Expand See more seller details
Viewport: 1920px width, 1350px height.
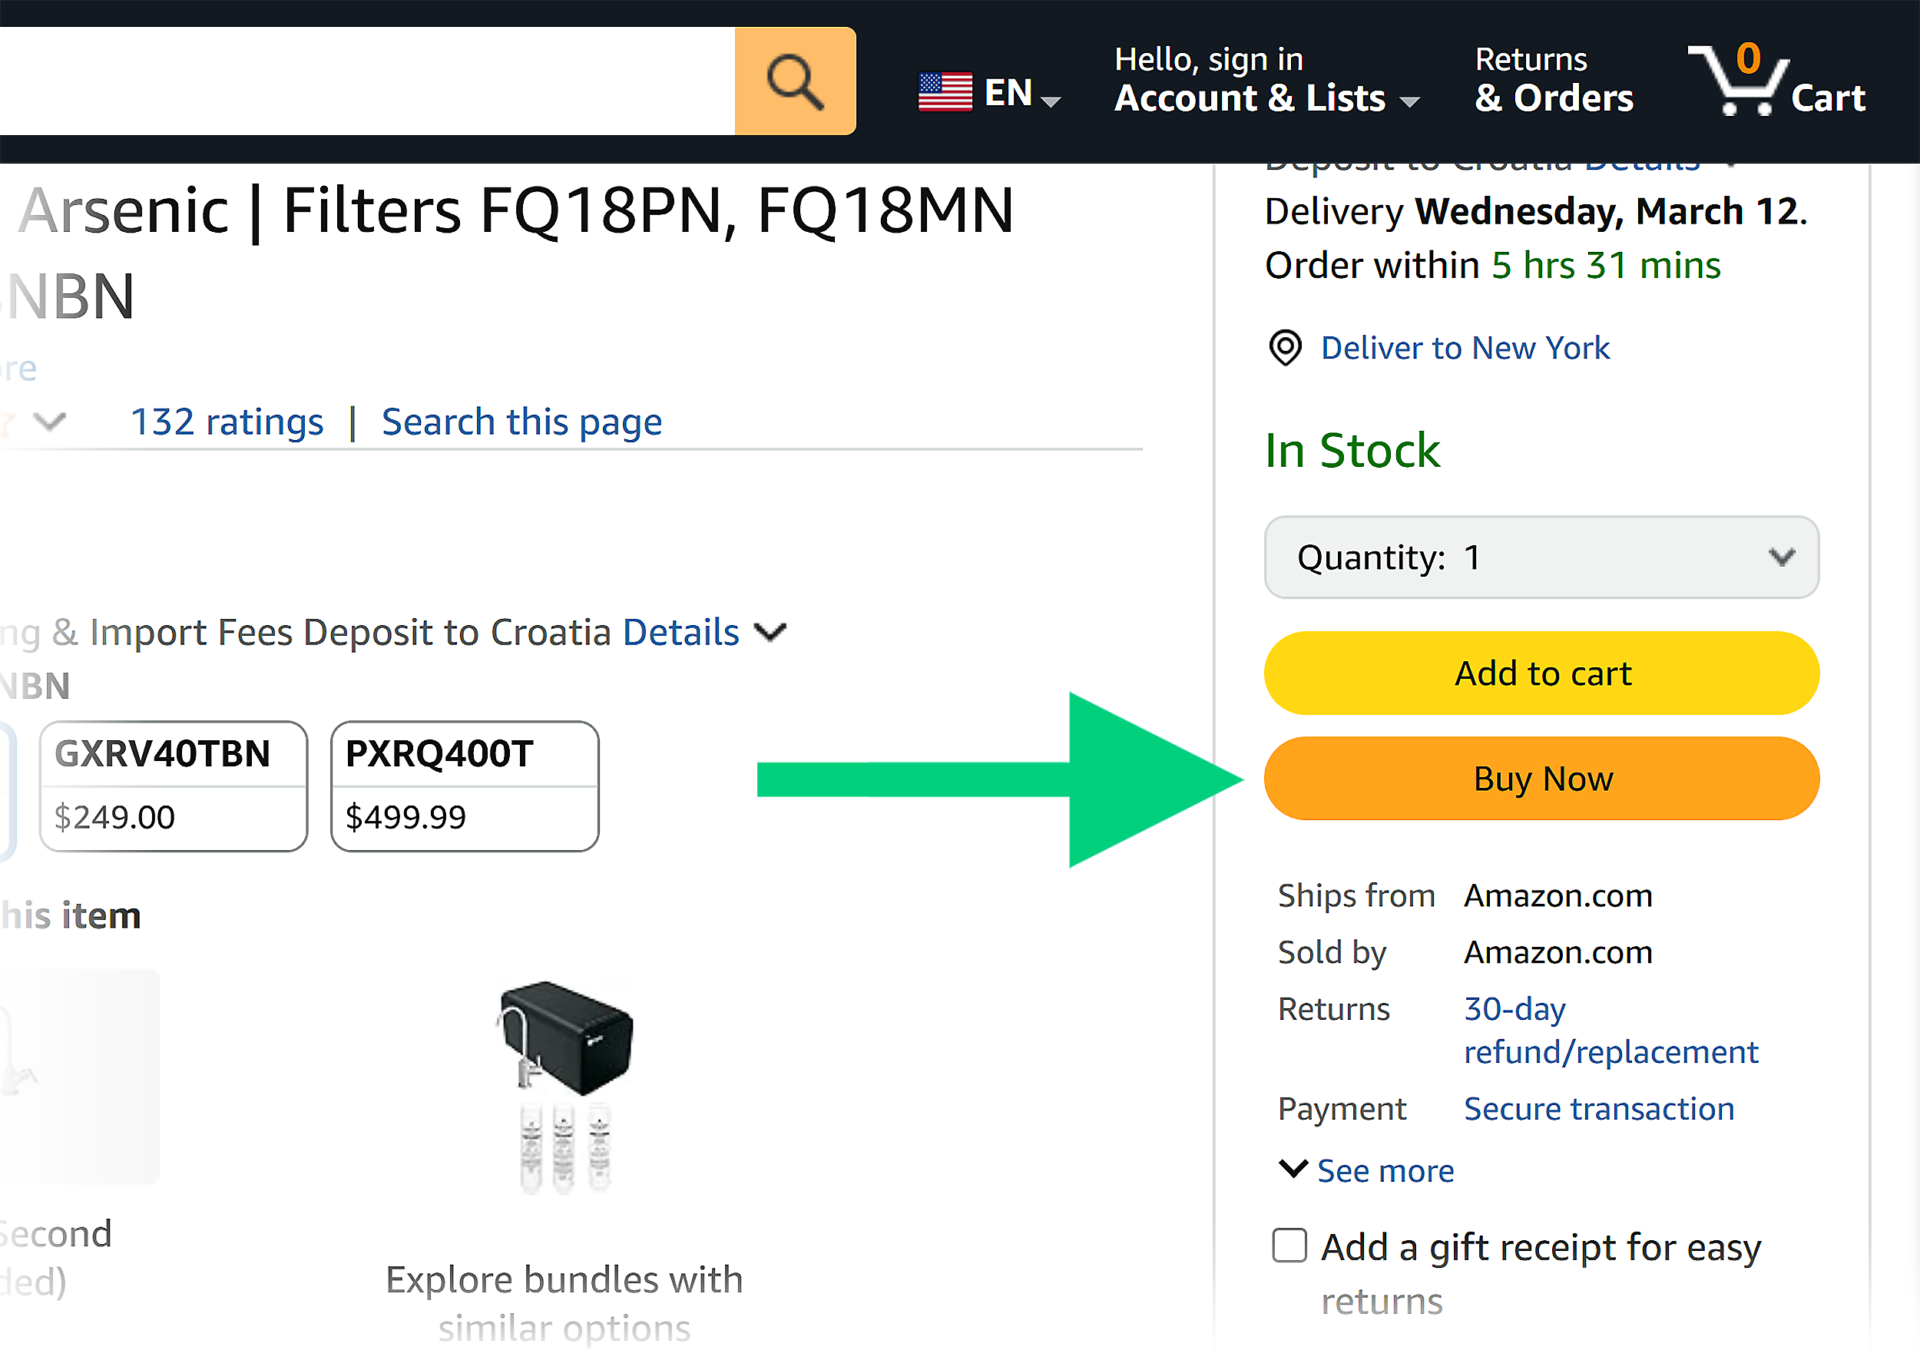(x=1367, y=1170)
